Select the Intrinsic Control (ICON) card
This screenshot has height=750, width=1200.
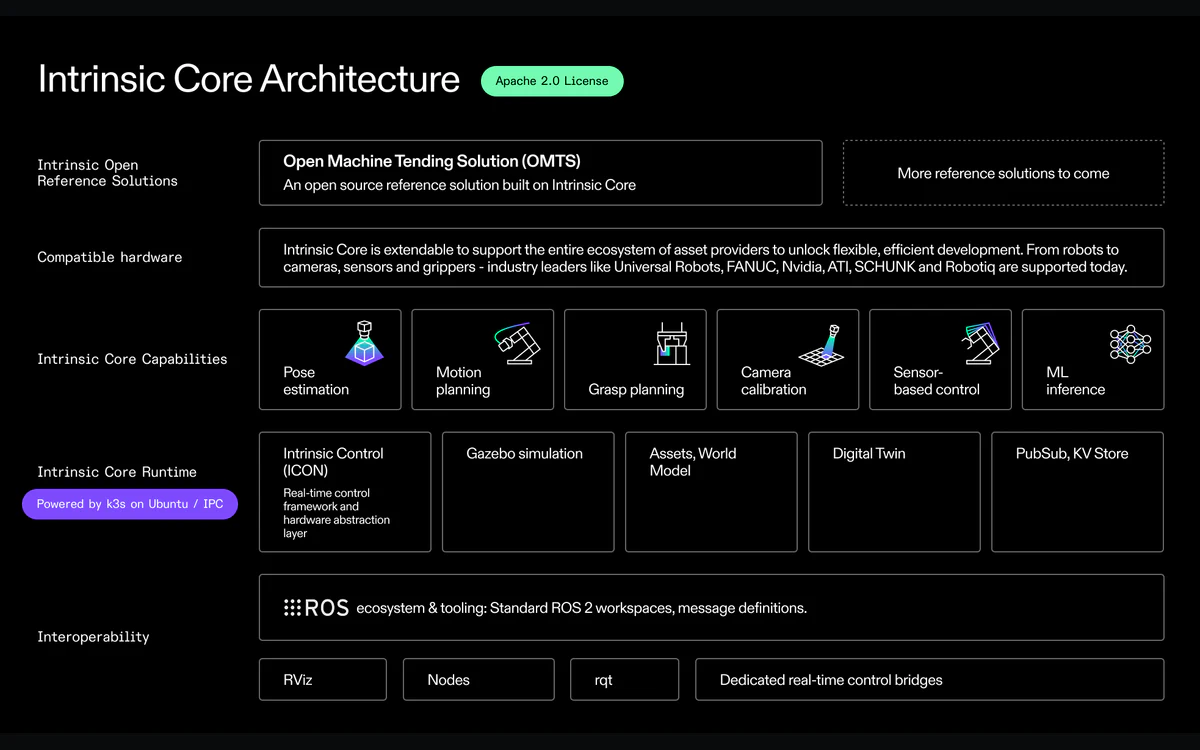click(345, 492)
